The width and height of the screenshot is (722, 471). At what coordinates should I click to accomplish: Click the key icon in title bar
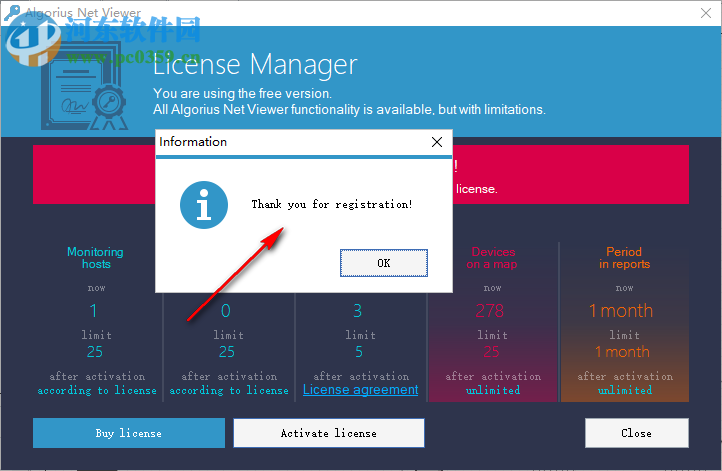(x=12, y=13)
